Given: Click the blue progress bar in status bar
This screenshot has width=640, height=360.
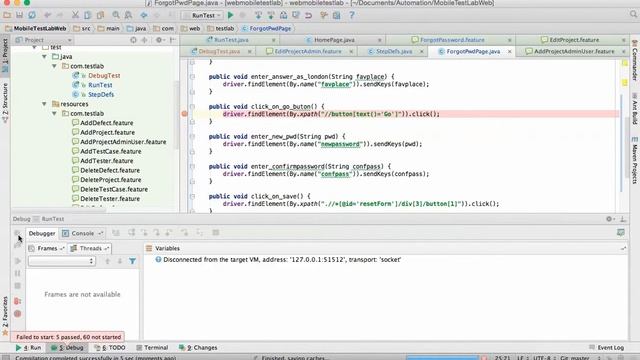Looking at the screenshot, I should tap(442, 358).
